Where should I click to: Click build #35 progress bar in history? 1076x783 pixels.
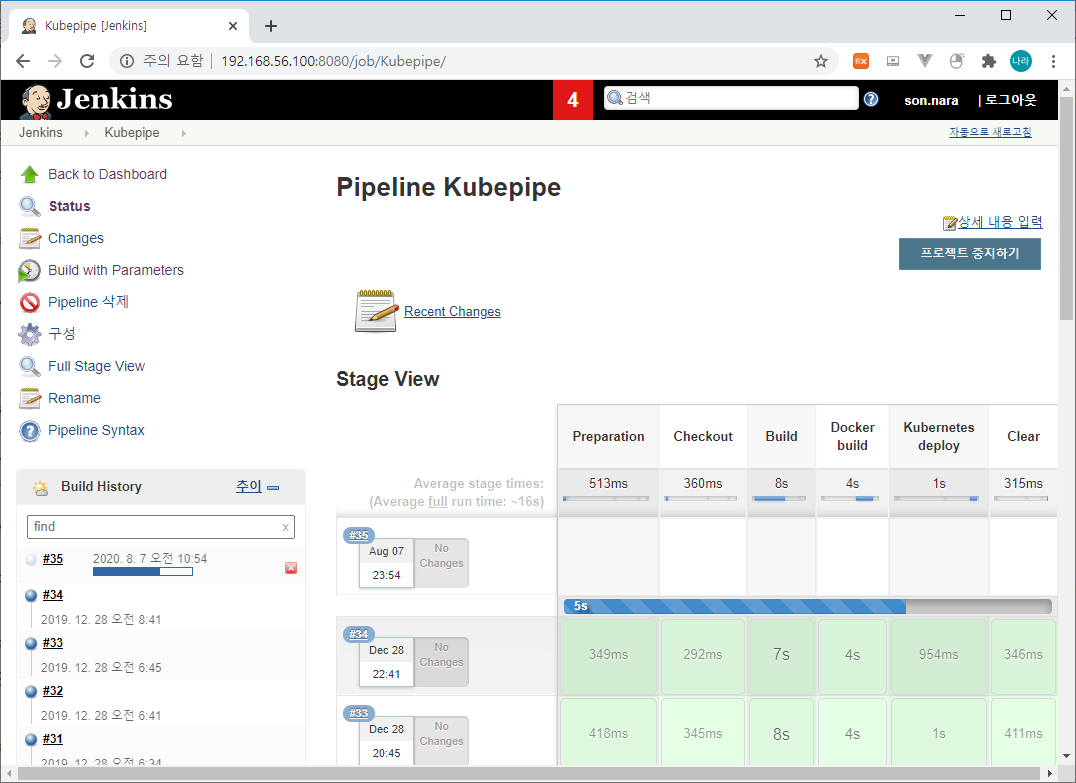tap(143, 572)
